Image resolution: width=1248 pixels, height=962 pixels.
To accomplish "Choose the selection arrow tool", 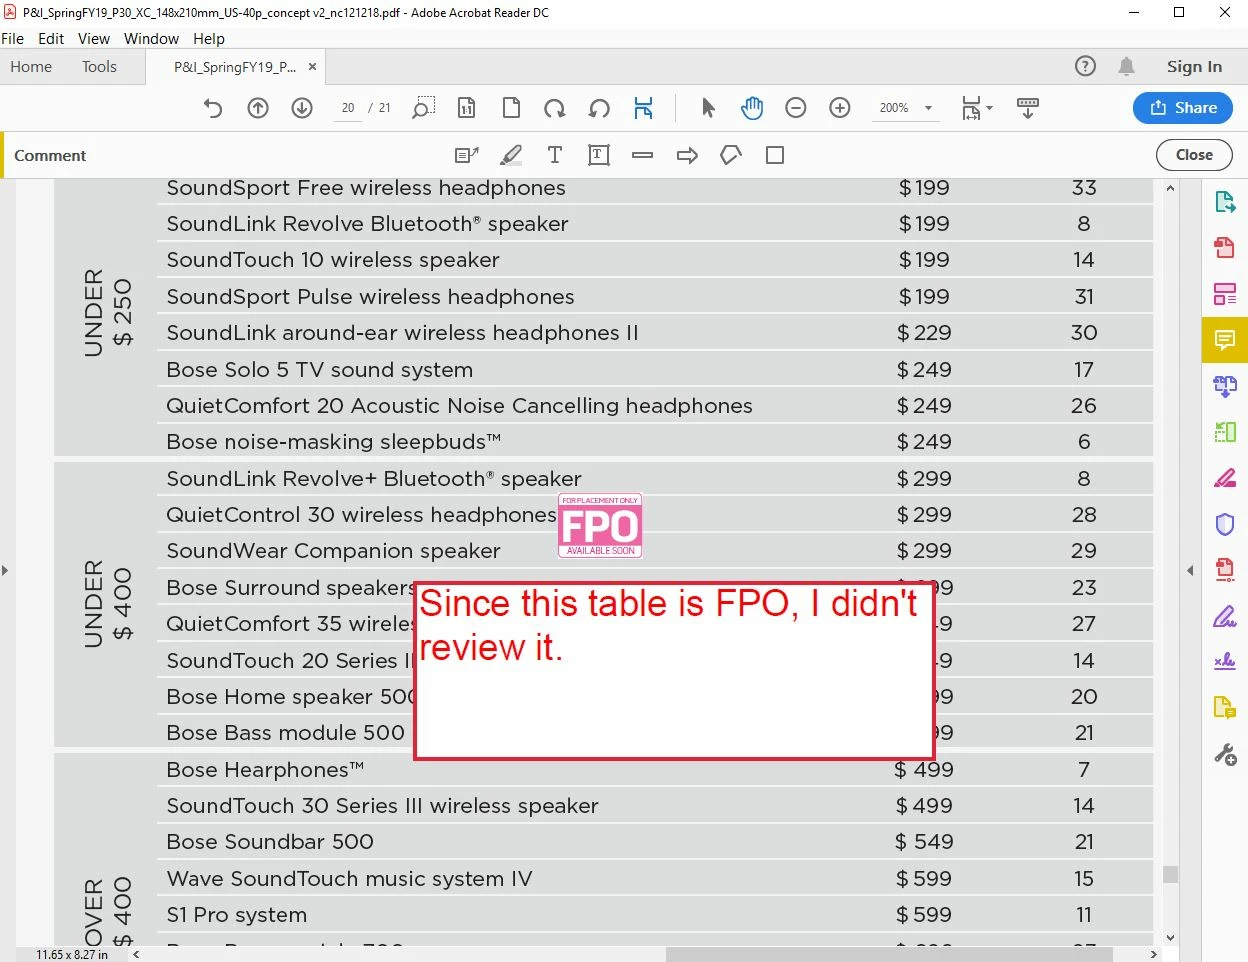I will [x=708, y=108].
